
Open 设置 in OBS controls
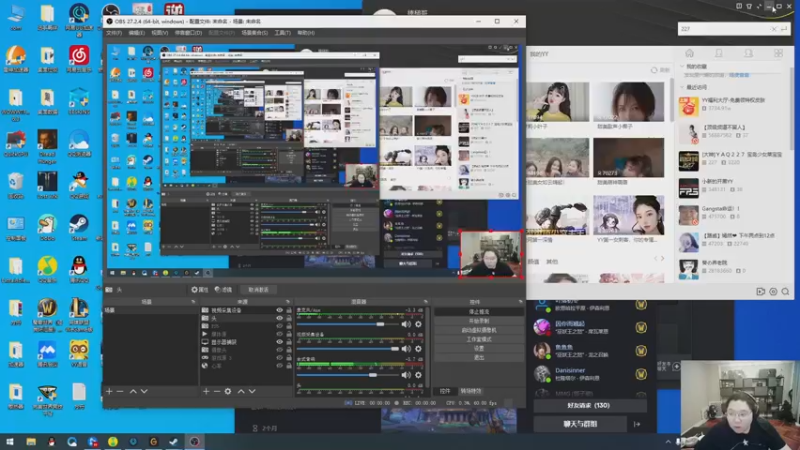pos(479,348)
